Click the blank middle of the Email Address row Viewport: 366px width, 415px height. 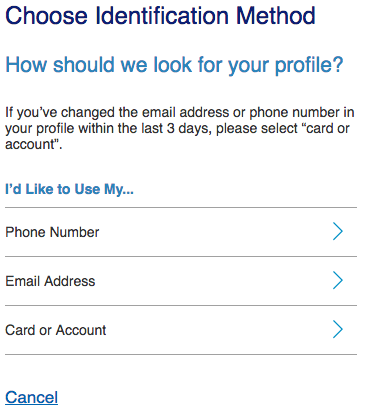click(x=213, y=281)
